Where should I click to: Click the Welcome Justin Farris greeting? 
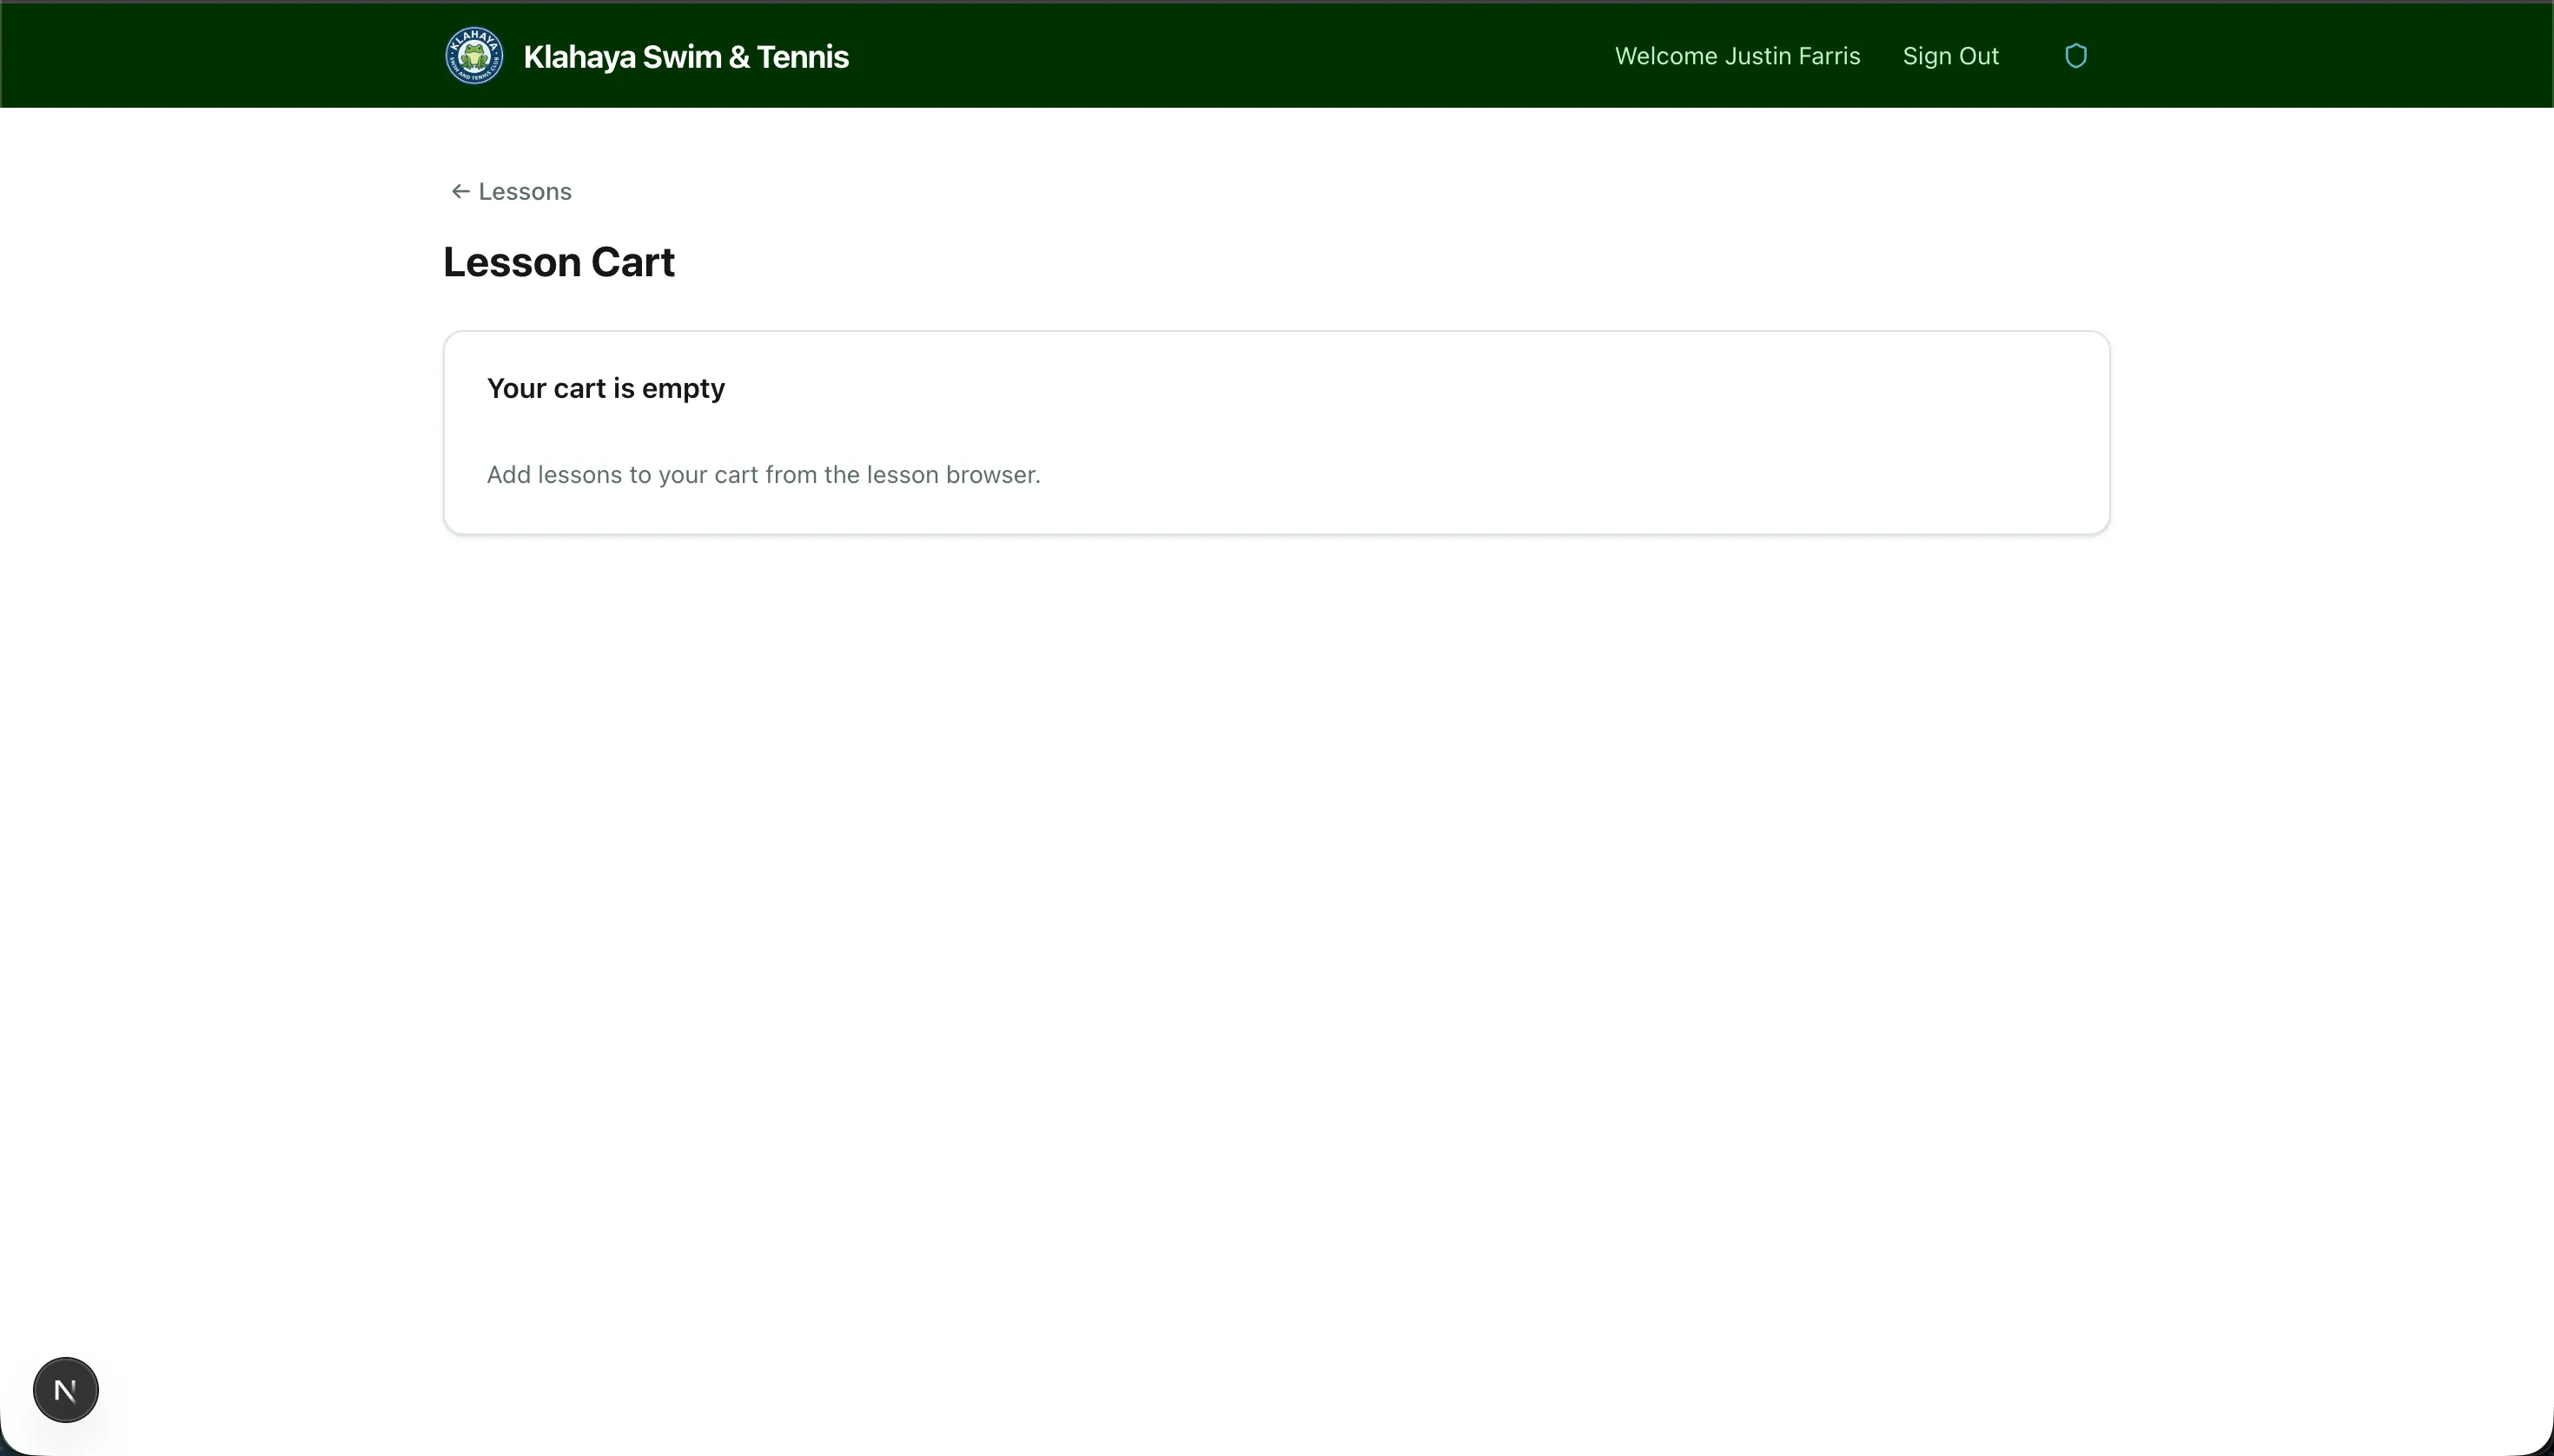[x=1737, y=56]
